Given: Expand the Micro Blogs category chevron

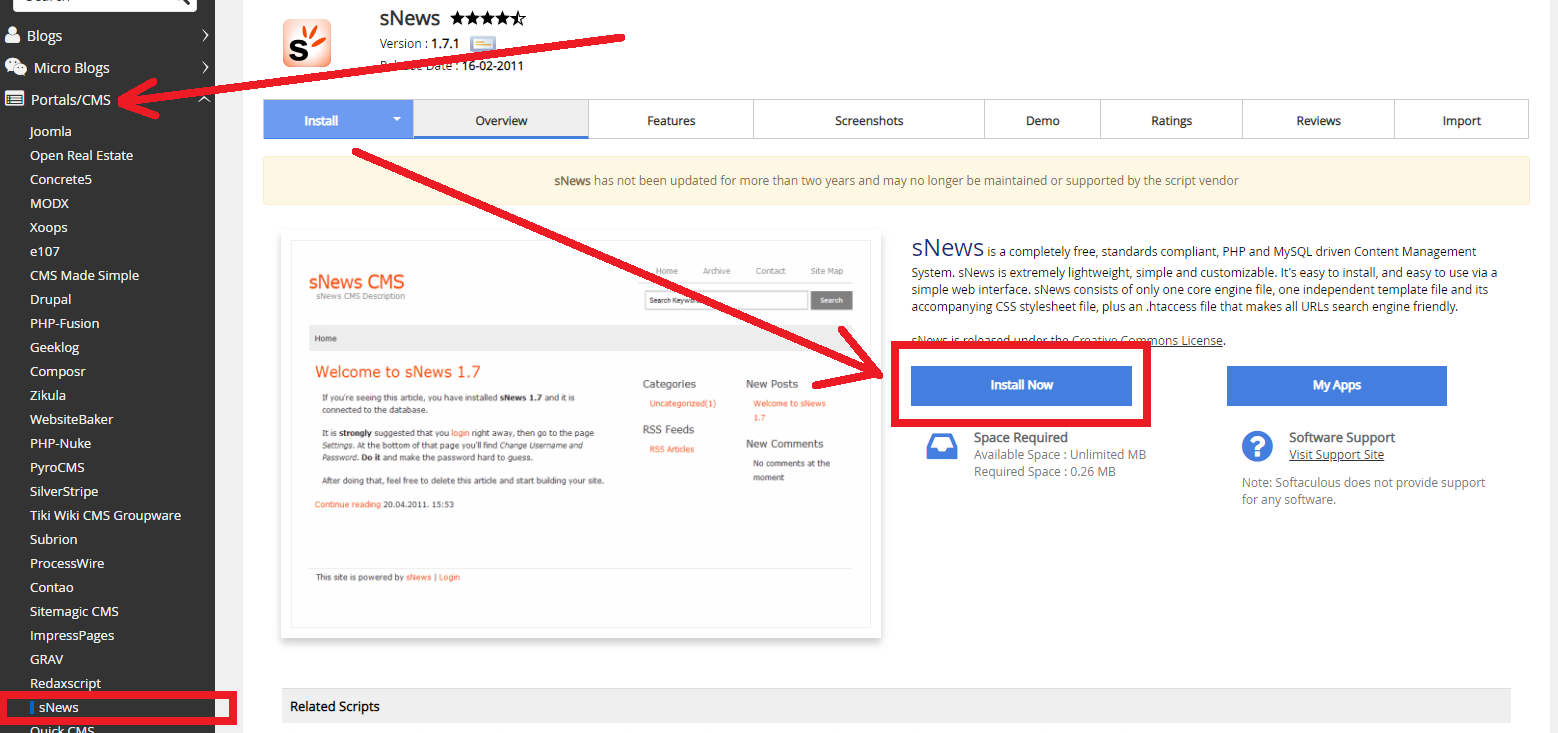Looking at the screenshot, I should (x=204, y=68).
